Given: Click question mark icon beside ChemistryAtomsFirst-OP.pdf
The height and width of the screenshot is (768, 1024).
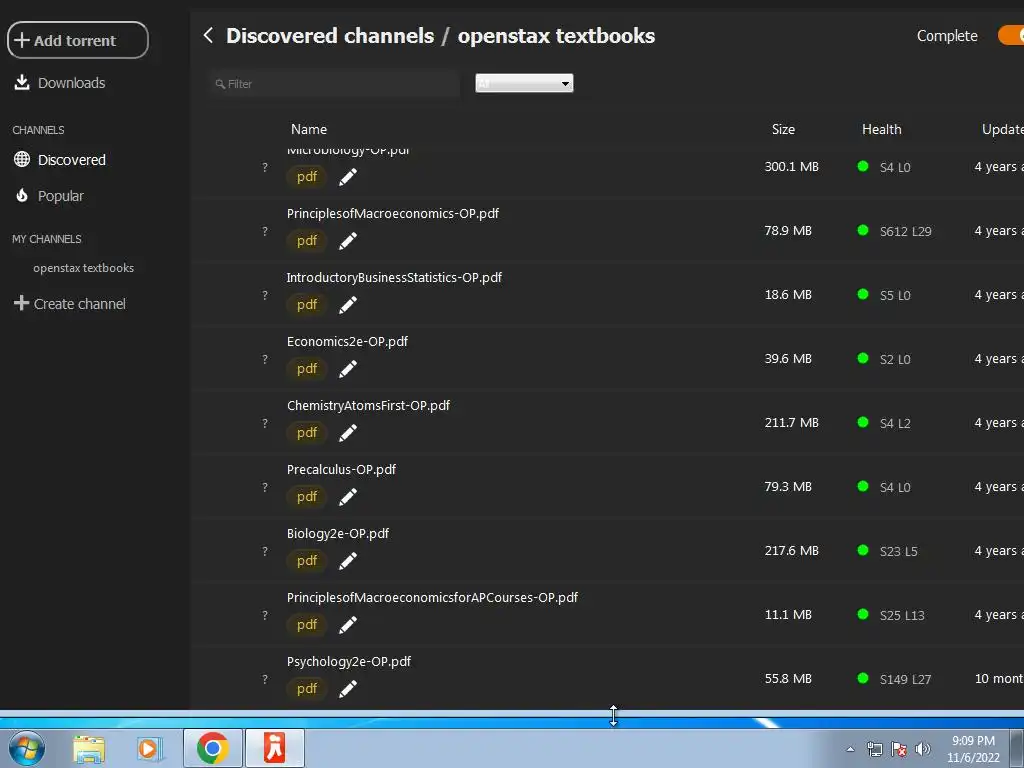Looking at the screenshot, I should click(264, 423).
